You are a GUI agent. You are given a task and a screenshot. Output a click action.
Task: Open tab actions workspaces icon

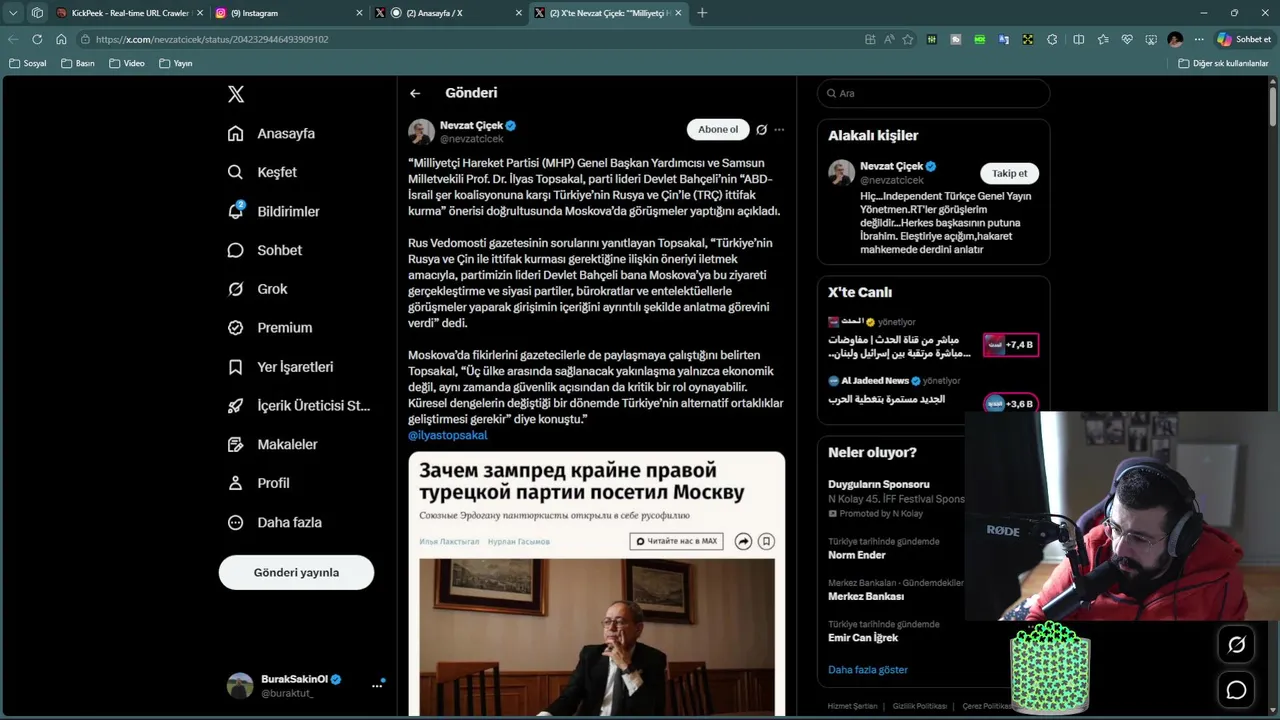click(37, 13)
